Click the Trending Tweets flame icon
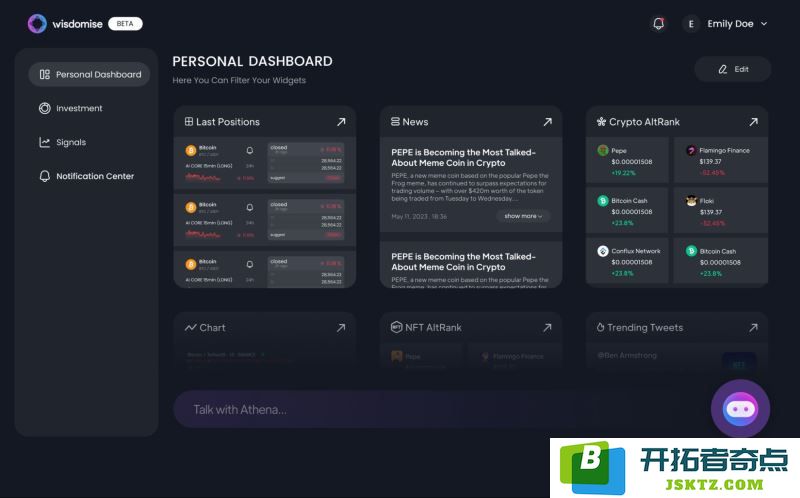Image resolution: width=800 pixels, height=498 pixels. (x=601, y=327)
